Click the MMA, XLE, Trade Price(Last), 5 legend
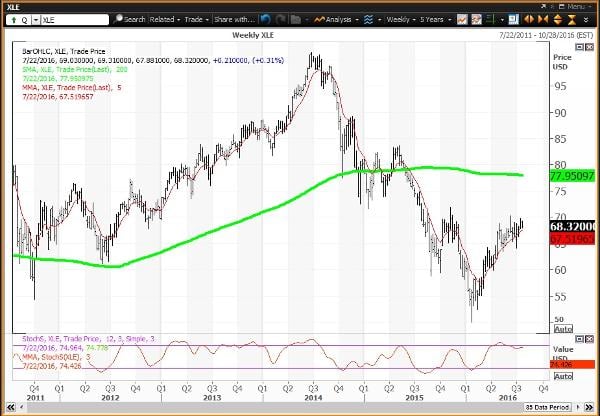The image size is (600, 416). [x=72, y=88]
